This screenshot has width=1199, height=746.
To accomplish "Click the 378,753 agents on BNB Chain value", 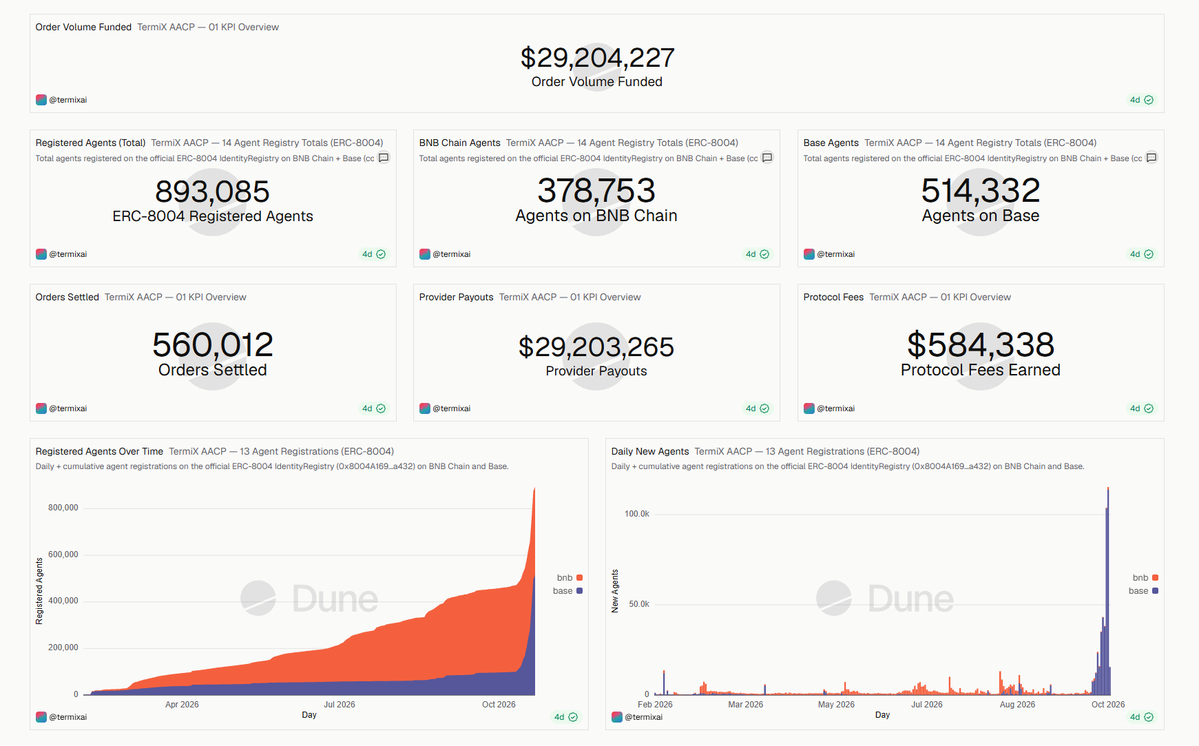I will pyautogui.click(x=596, y=190).
